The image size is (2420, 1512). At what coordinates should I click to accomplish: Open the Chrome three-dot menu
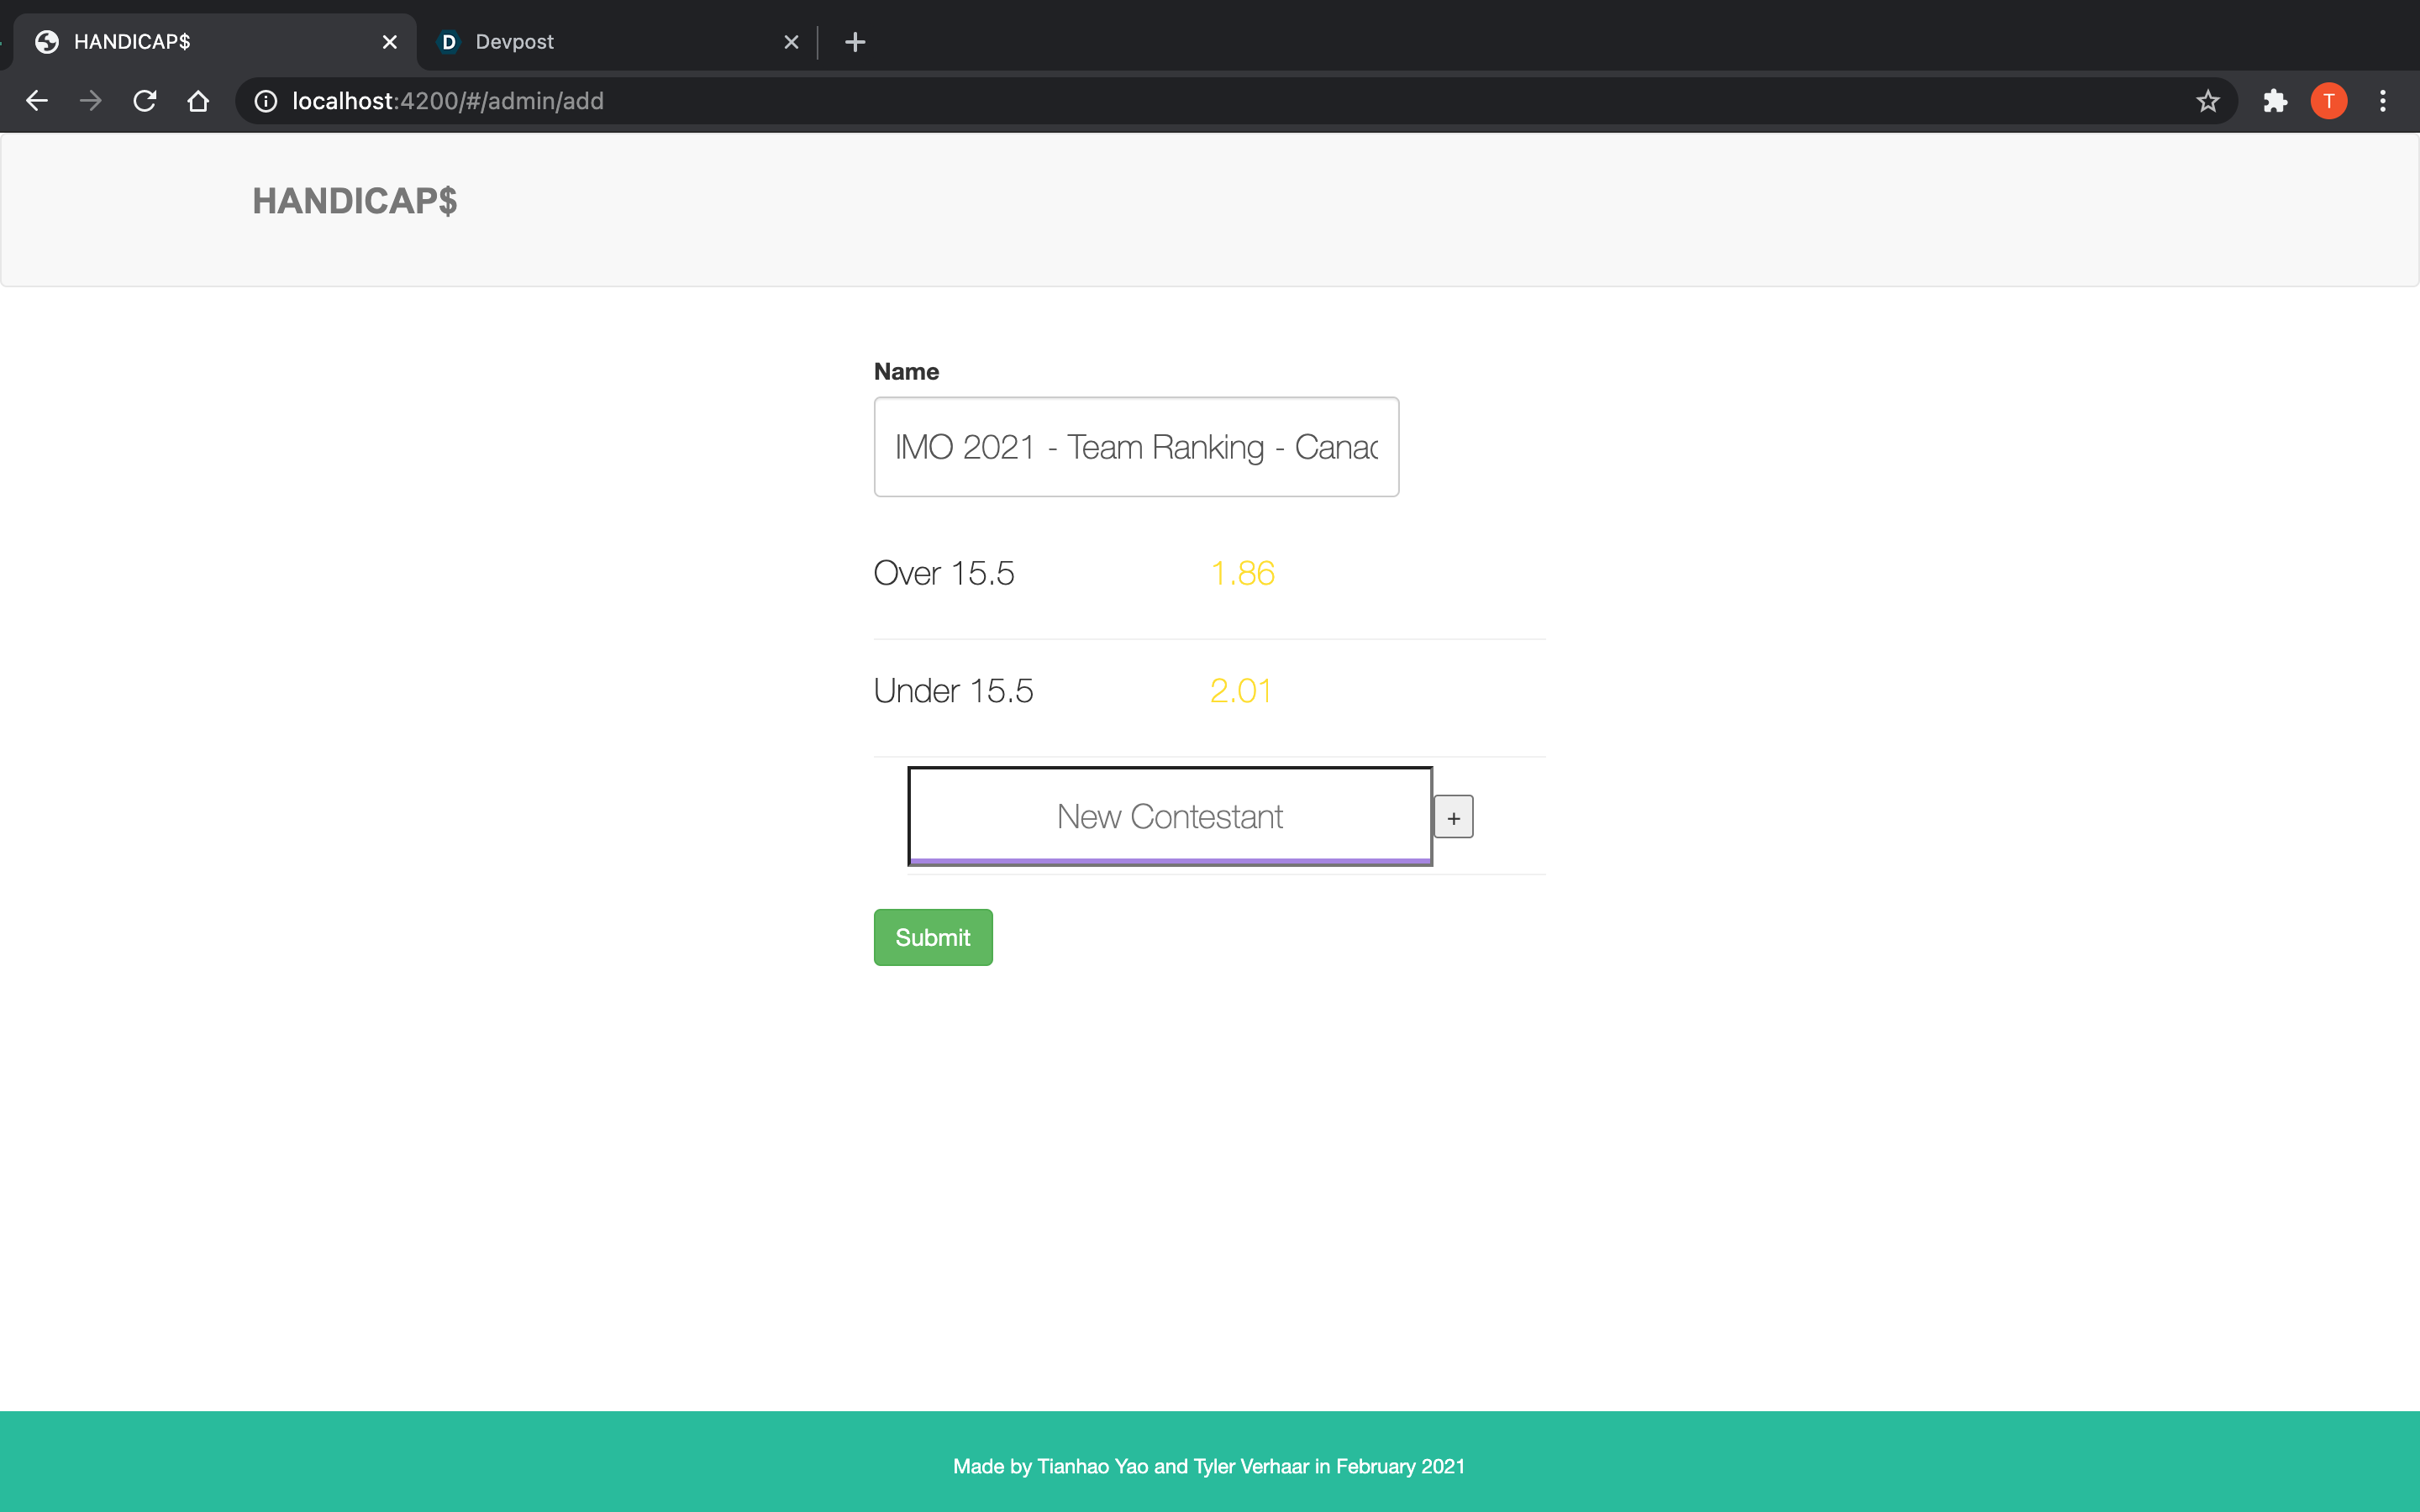pos(2383,101)
